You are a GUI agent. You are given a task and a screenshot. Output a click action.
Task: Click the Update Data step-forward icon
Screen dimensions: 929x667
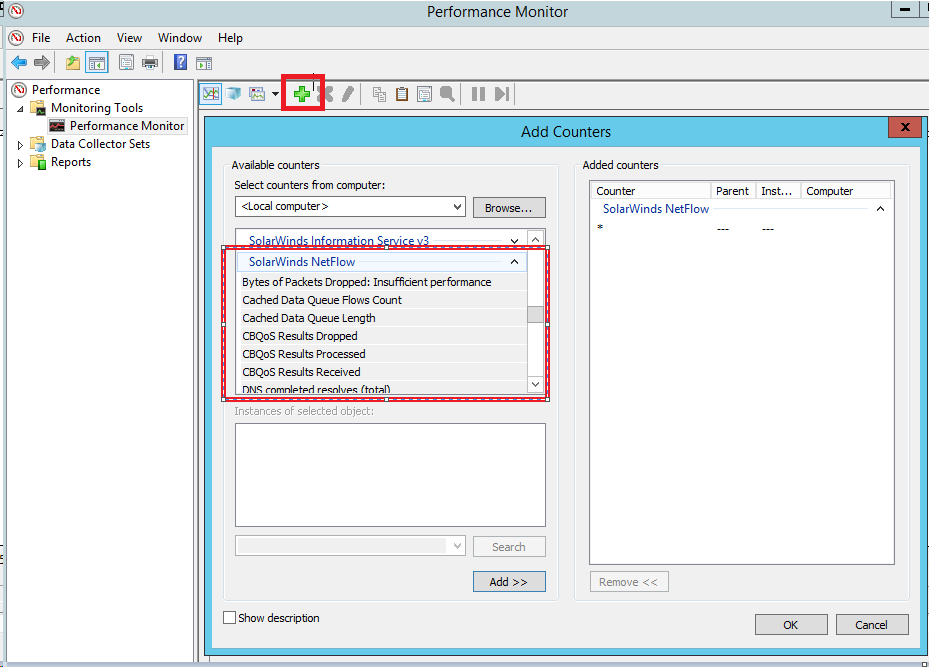(502, 94)
